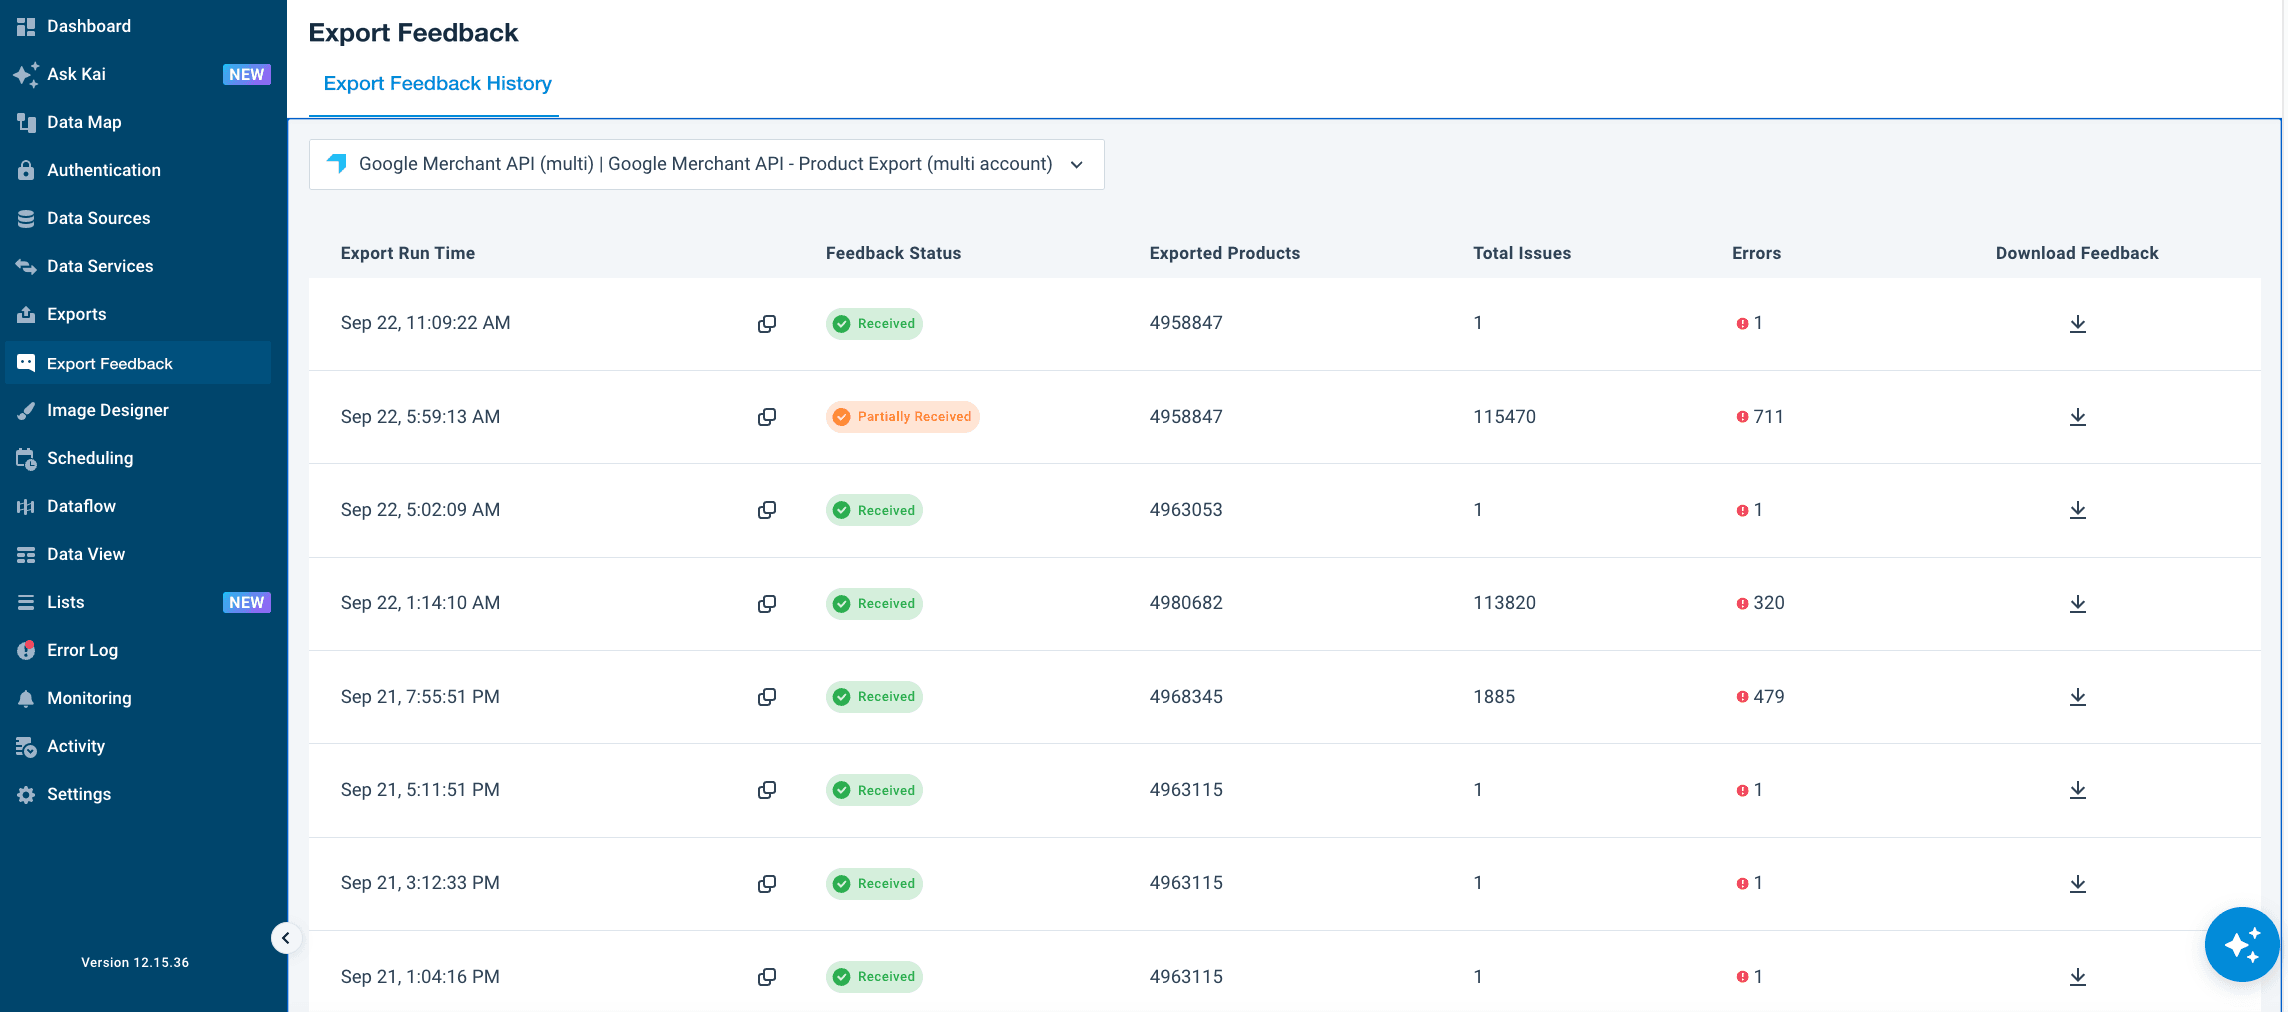Screen dimensions: 2288x1012
Task: Open Authentication section
Action: [104, 170]
